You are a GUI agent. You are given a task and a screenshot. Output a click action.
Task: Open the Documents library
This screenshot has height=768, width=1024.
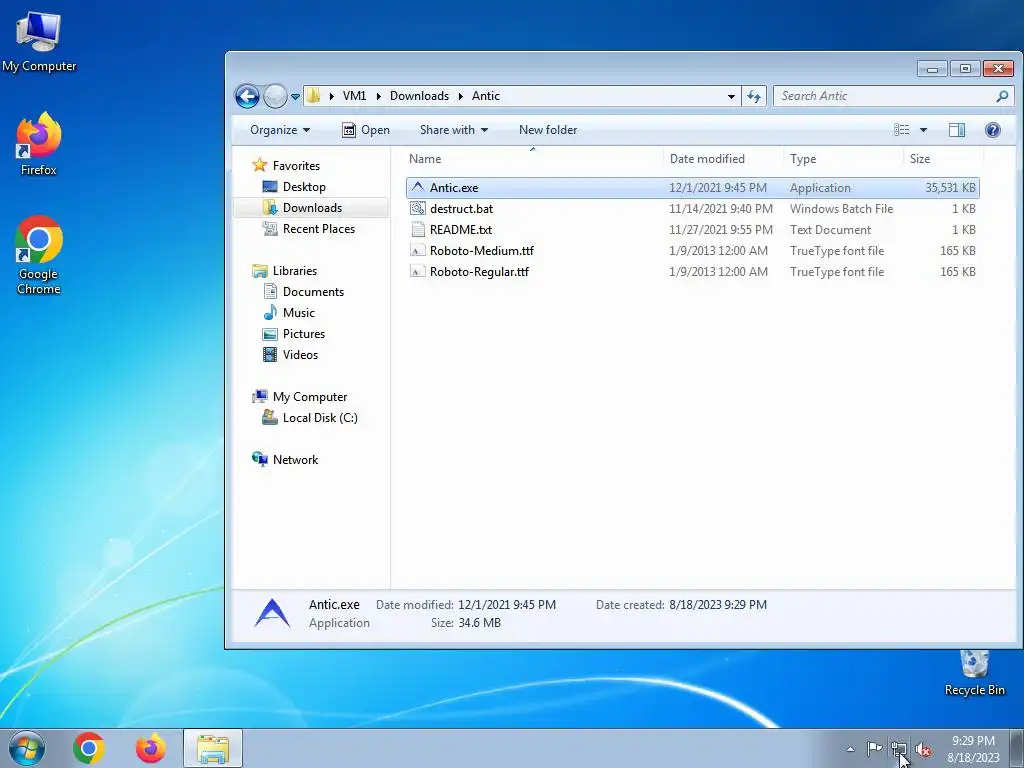tap(313, 292)
